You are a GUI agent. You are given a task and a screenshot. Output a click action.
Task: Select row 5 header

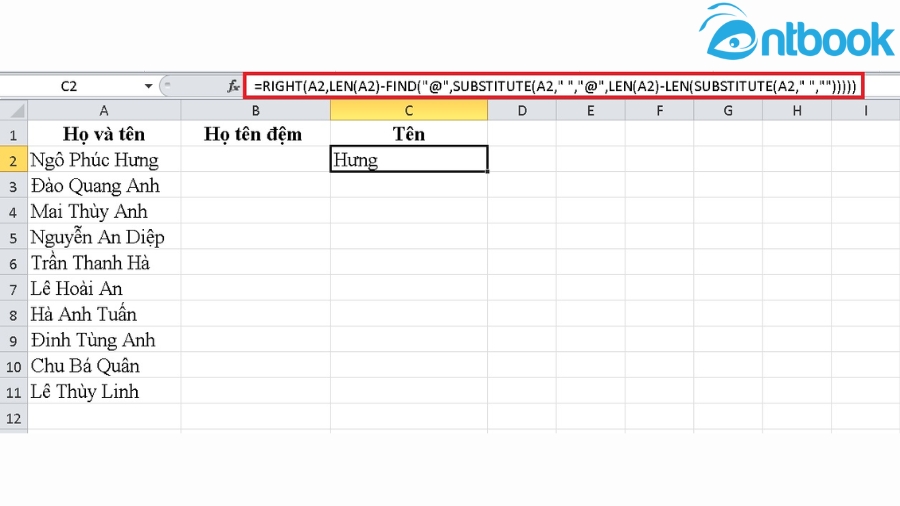[14, 238]
